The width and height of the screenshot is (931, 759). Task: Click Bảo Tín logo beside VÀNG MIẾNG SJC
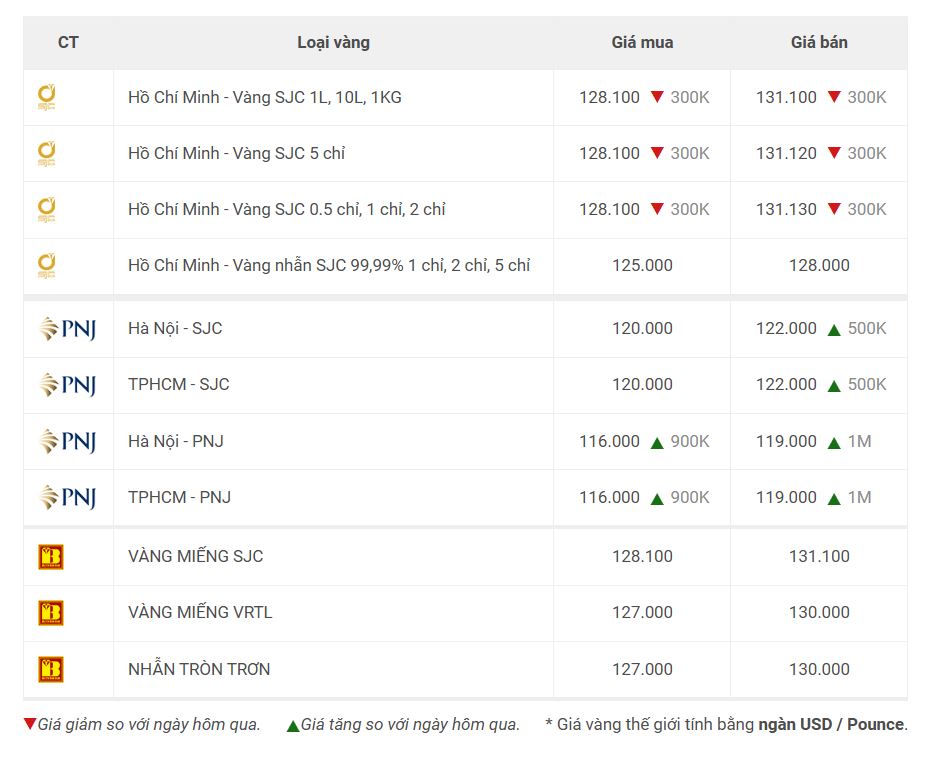click(50, 557)
